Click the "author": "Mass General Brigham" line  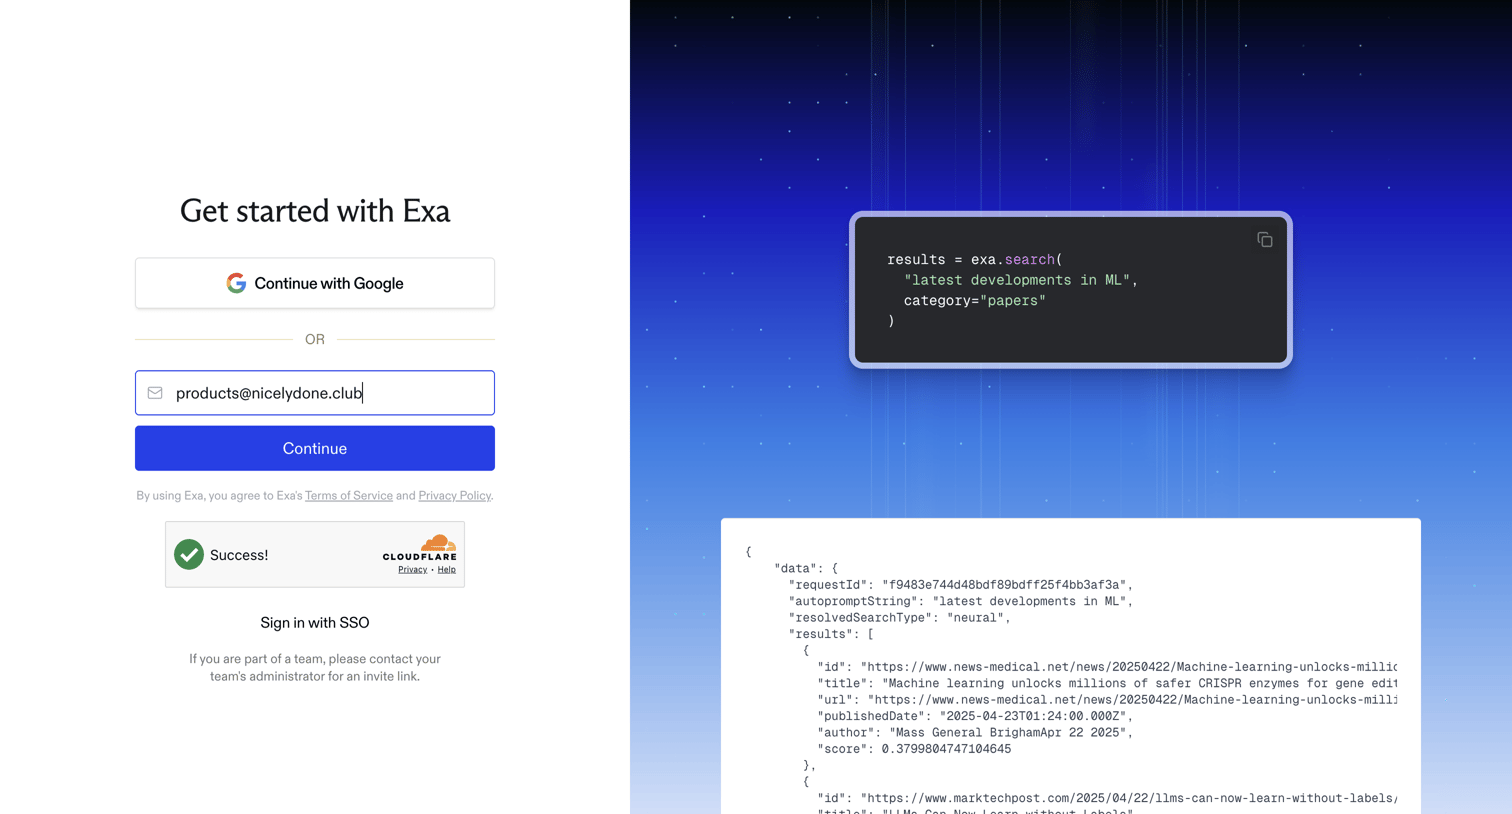point(975,732)
